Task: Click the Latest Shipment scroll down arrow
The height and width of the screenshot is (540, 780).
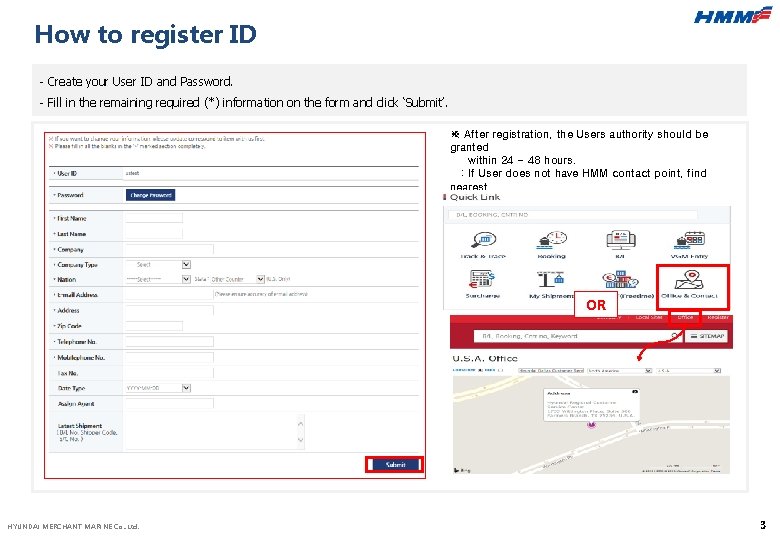Action: [x=300, y=440]
